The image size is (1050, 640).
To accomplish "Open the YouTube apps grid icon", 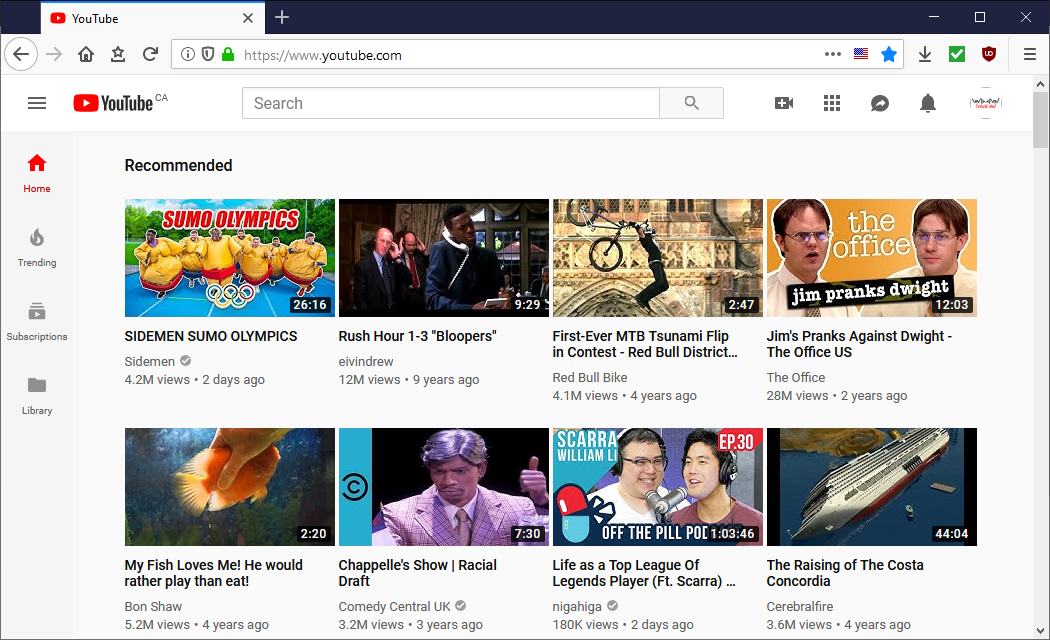I will 832,103.
